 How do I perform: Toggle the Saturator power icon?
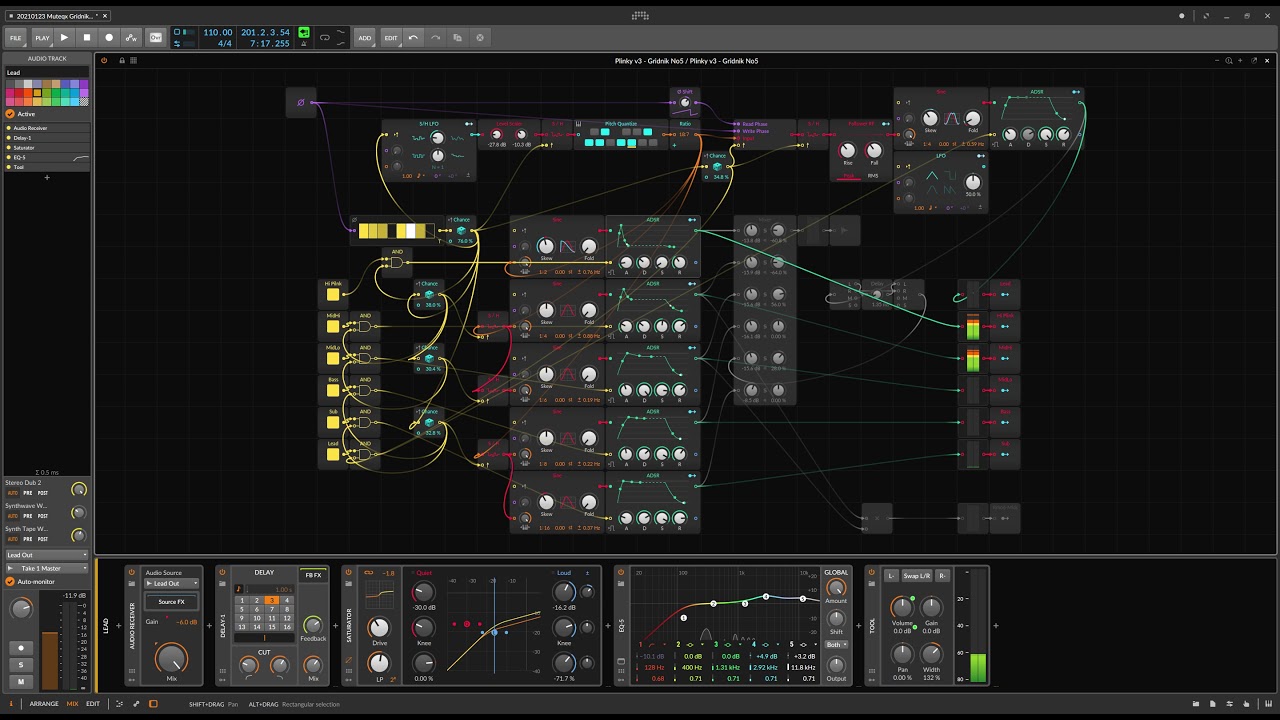pyautogui.click(x=348, y=572)
